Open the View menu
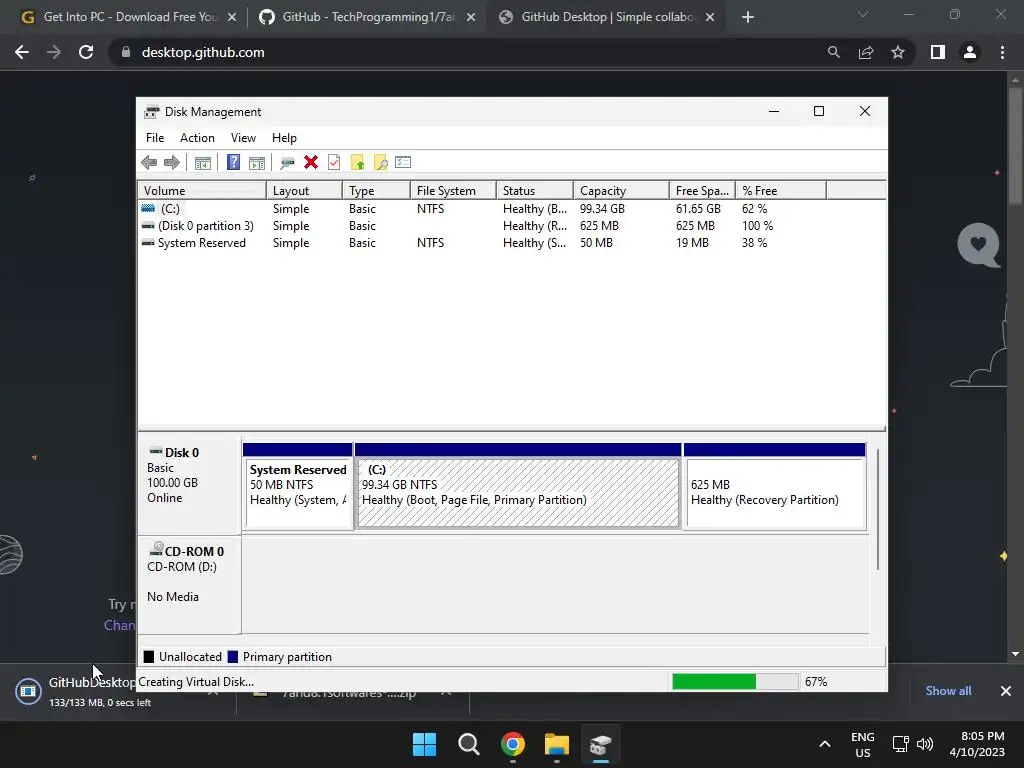The image size is (1024, 768). point(243,138)
